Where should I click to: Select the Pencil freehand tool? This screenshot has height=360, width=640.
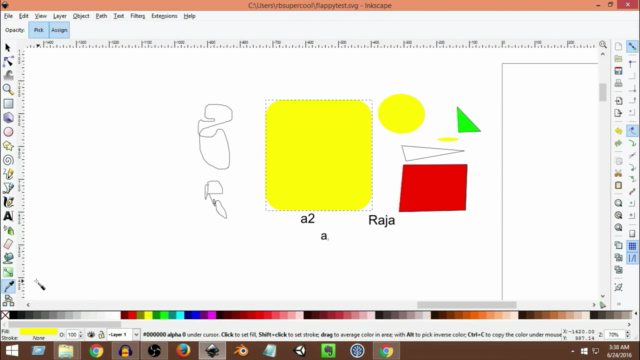8,174
